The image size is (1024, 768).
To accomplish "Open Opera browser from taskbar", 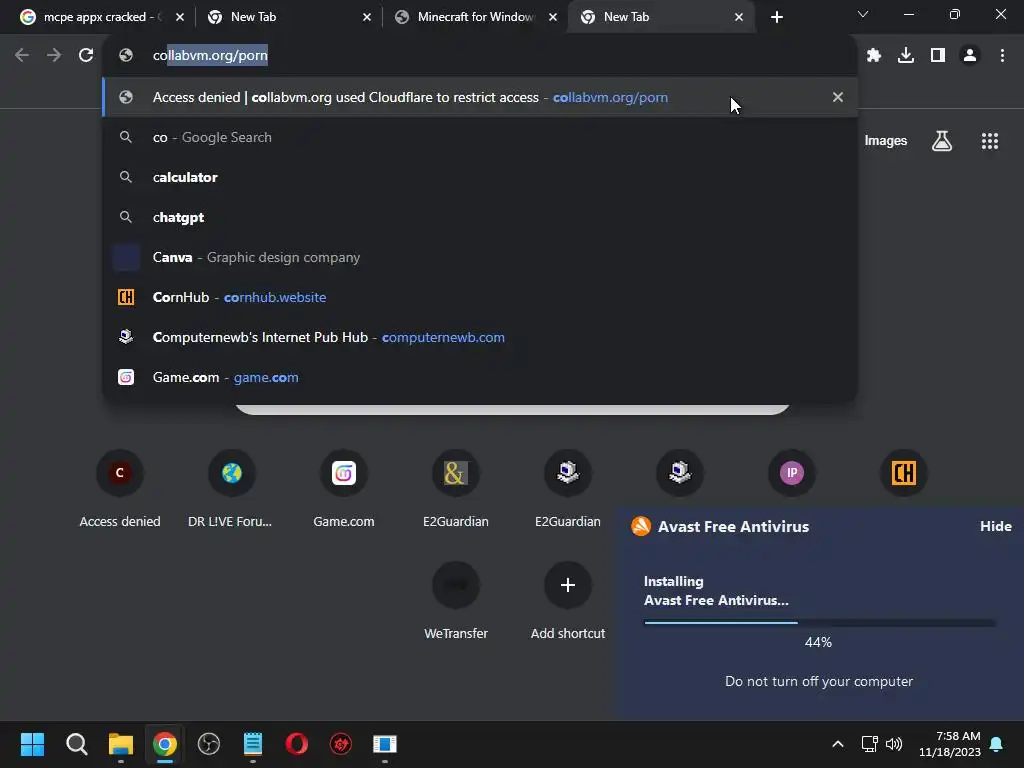I will [x=296, y=744].
